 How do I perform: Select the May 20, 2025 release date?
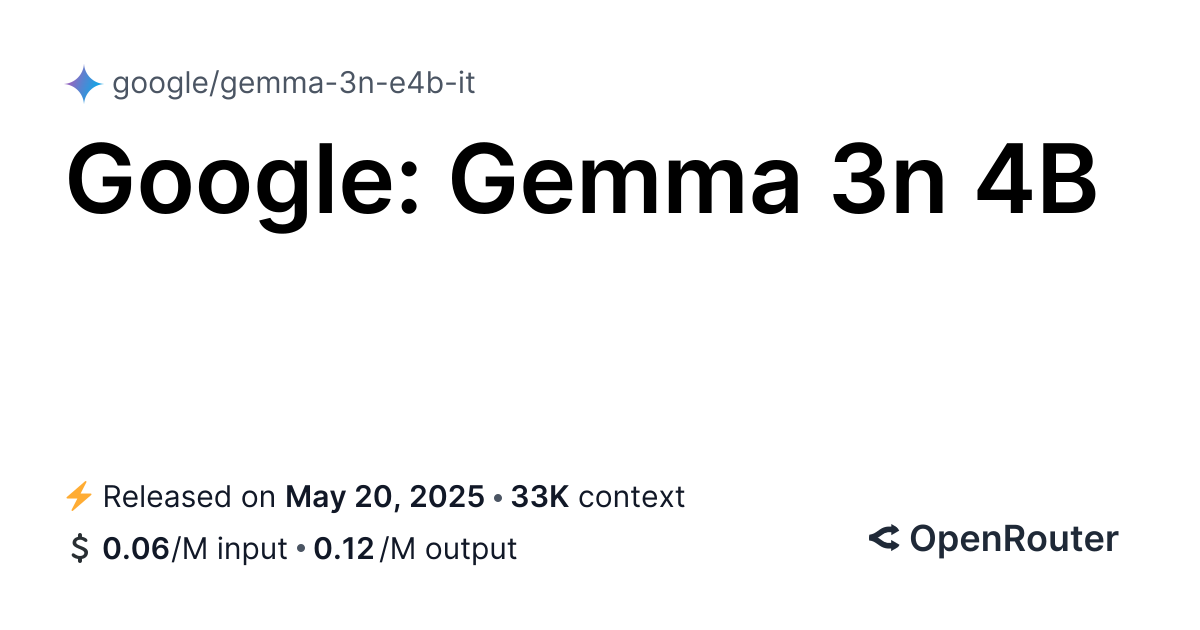(x=385, y=496)
